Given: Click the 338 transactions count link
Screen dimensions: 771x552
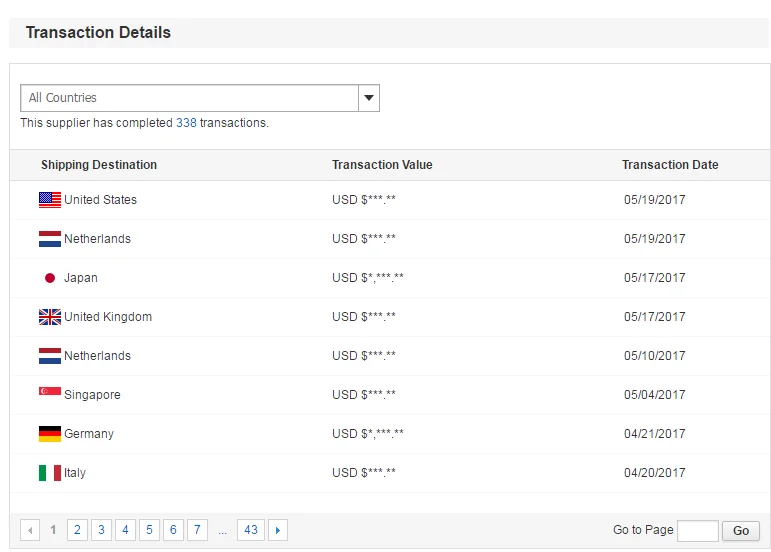Looking at the screenshot, I should (x=186, y=123).
